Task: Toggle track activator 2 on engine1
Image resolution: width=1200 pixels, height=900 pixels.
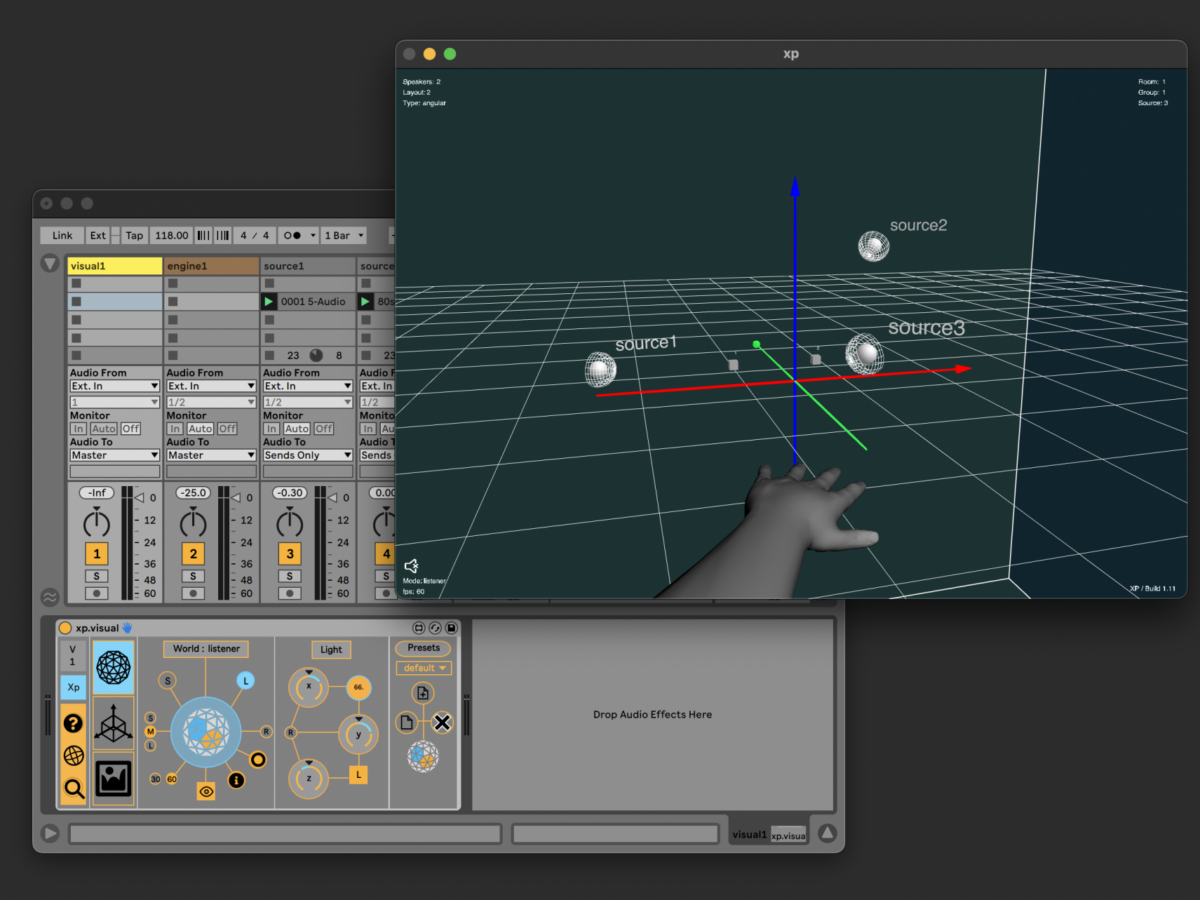Action: (193, 554)
